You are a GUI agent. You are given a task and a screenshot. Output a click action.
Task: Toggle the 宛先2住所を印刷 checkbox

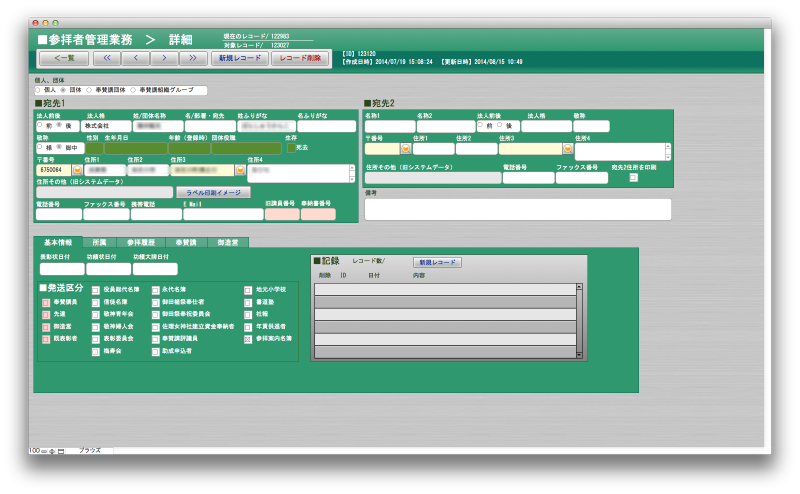point(633,178)
